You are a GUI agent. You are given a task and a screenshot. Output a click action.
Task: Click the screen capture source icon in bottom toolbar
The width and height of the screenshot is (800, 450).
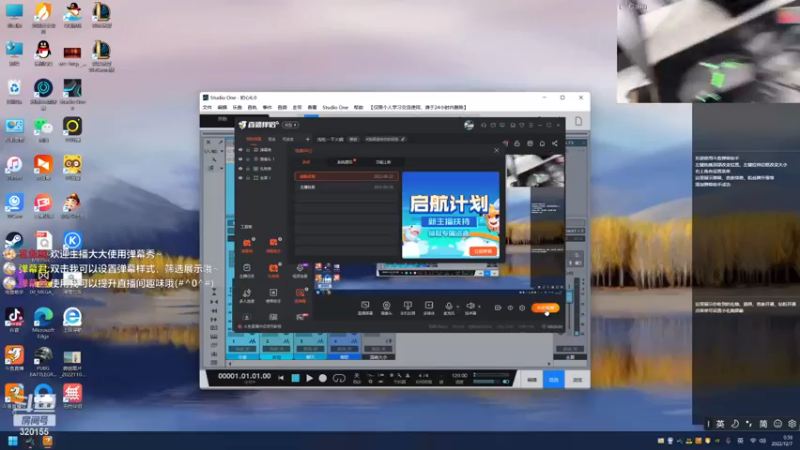coord(365,307)
